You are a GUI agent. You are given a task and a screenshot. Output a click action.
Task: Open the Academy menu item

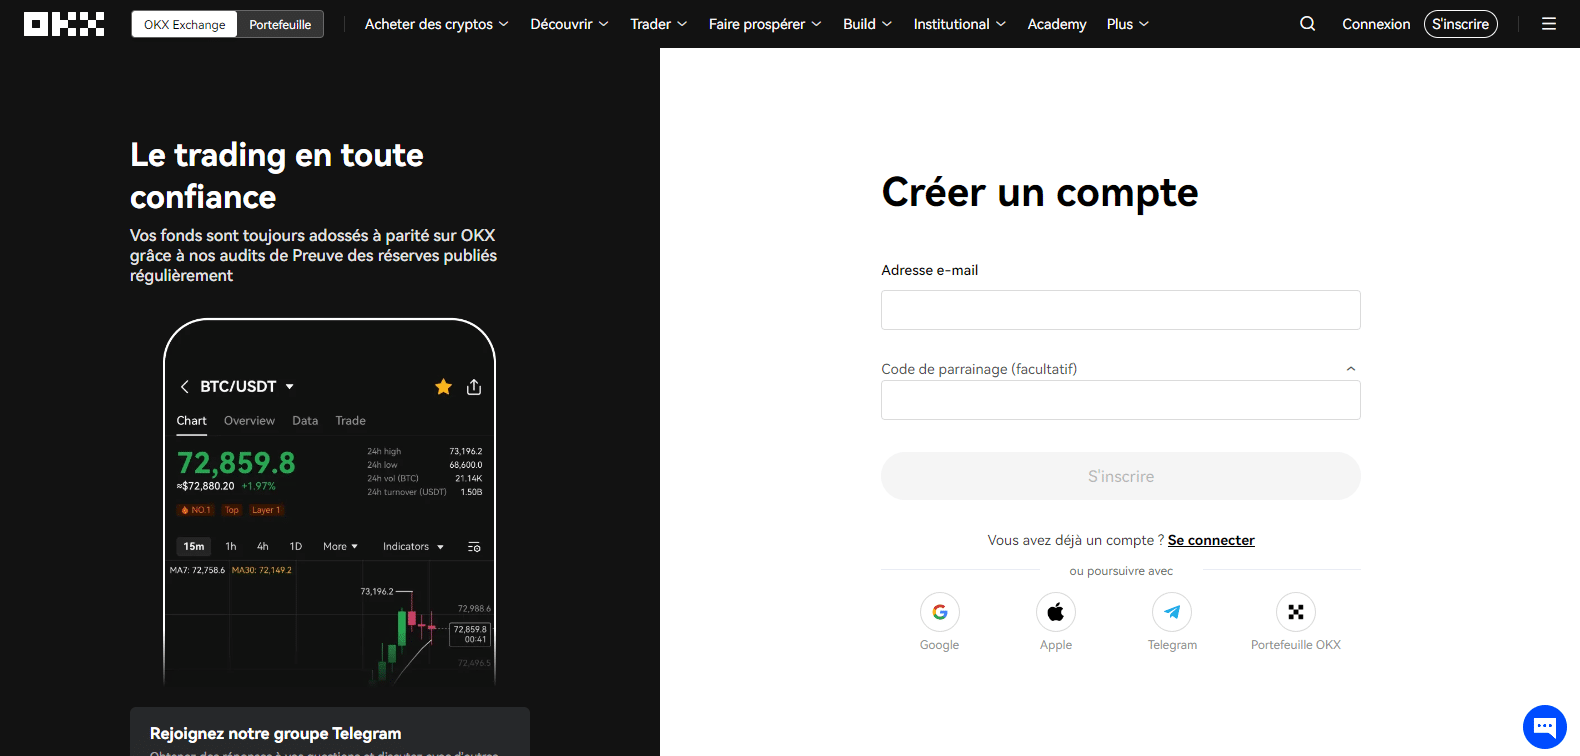(1057, 24)
